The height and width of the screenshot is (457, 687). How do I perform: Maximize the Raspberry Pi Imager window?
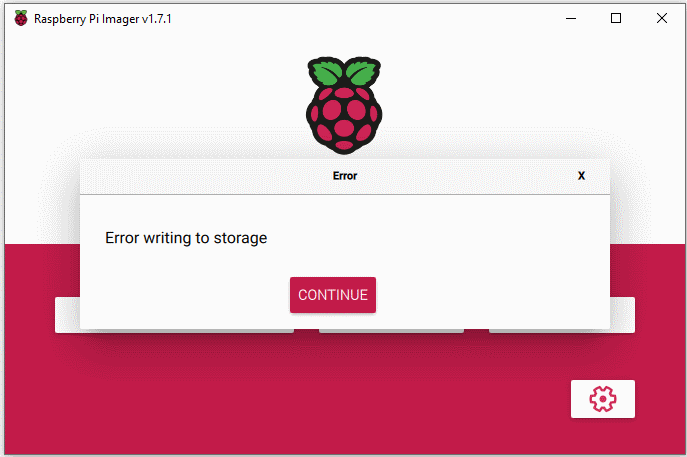616,18
